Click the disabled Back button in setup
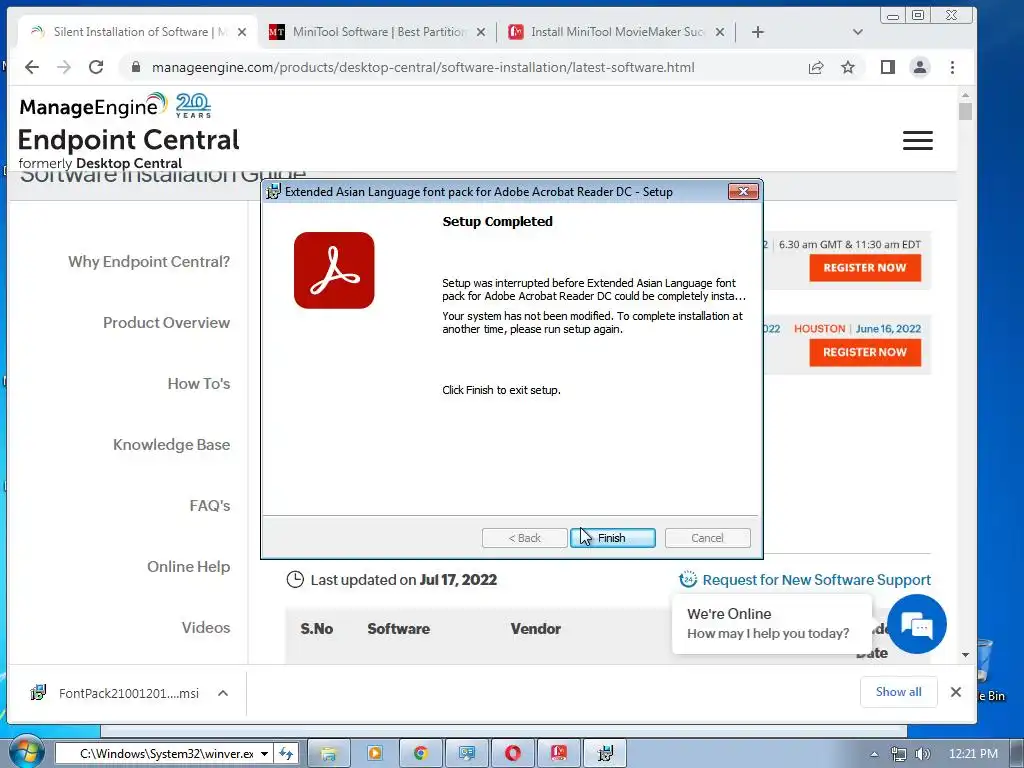Viewport: 1024px width, 768px height. 524,537
